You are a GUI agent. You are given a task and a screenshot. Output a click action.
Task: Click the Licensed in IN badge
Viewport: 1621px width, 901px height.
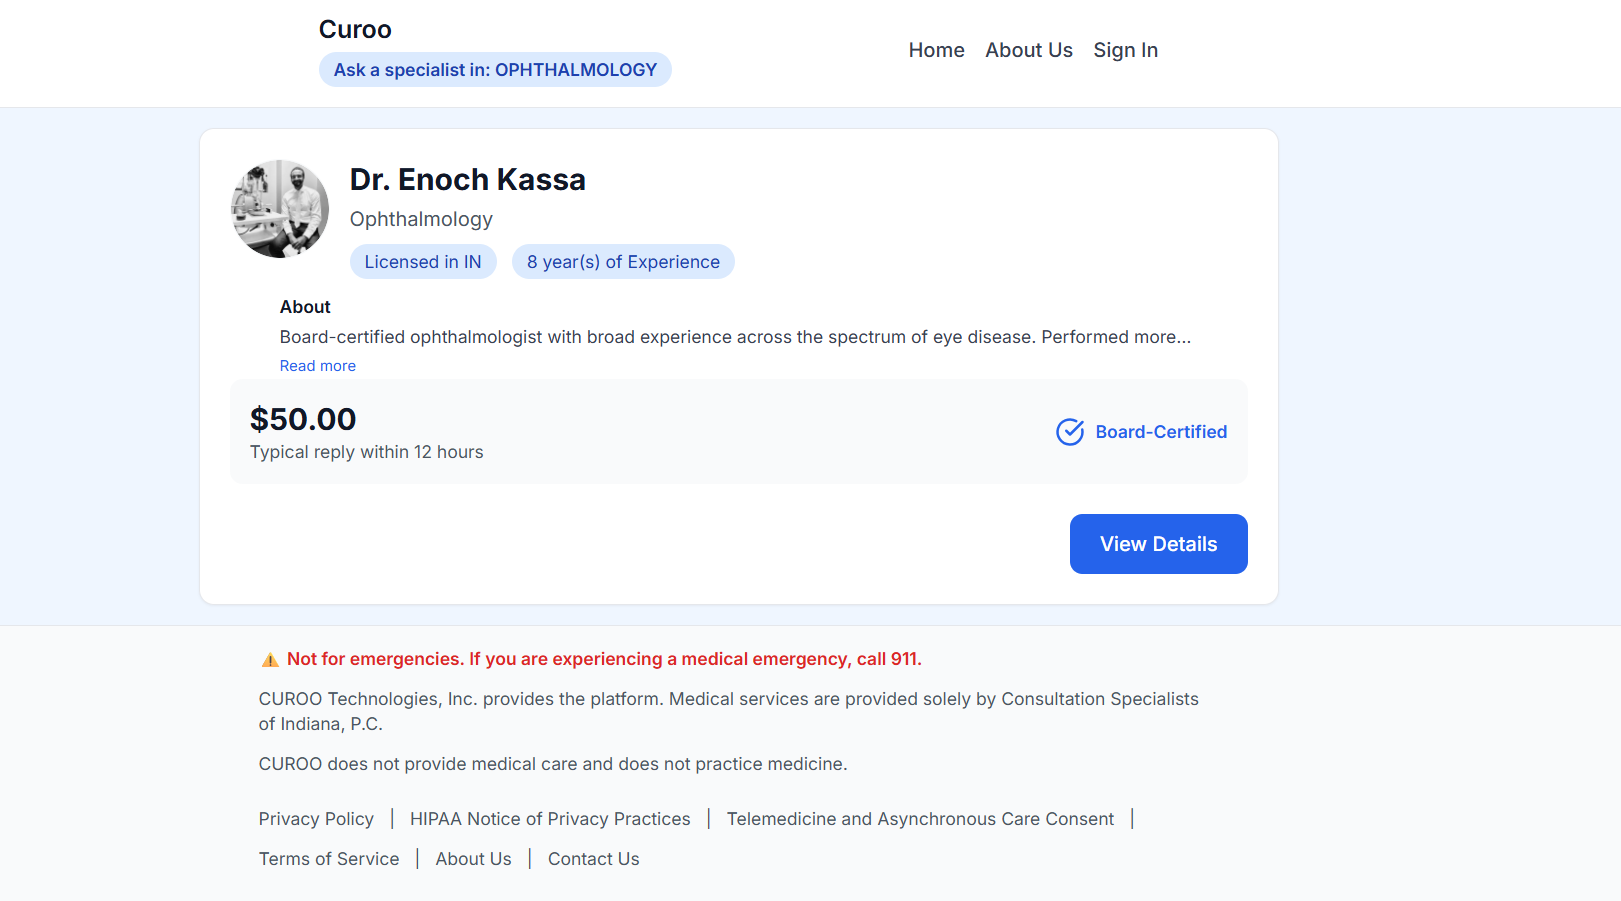tap(423, 262)
